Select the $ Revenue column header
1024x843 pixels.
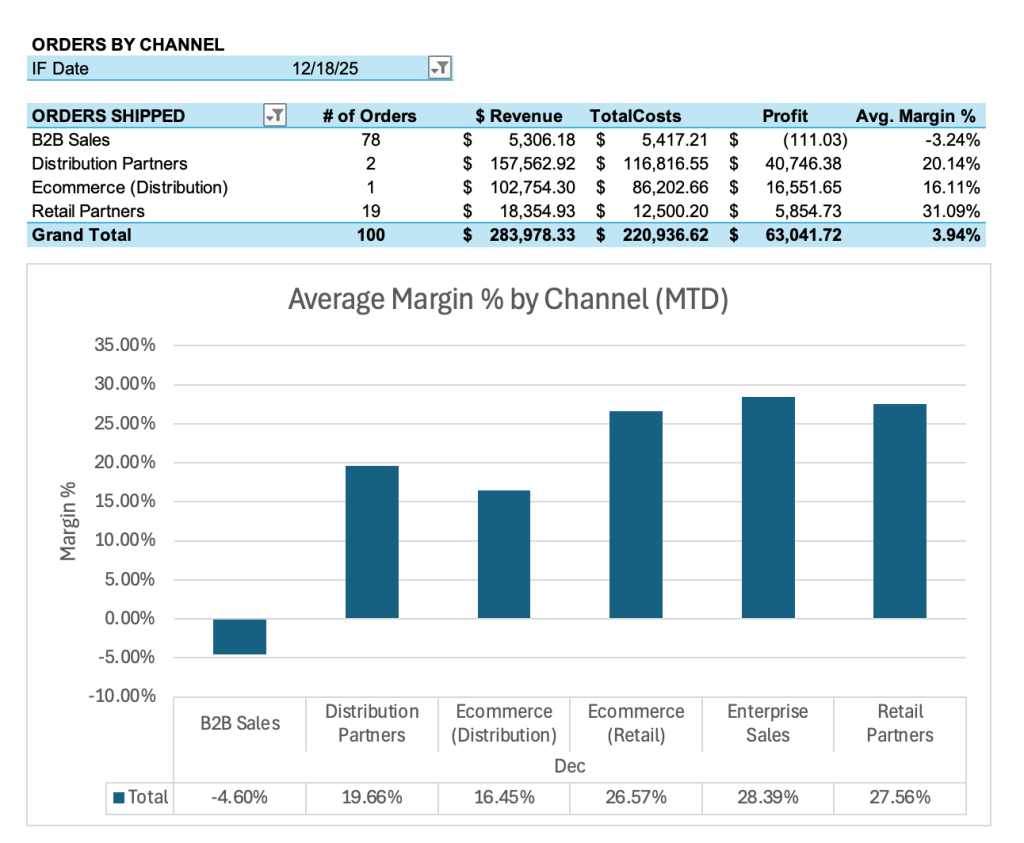click(518, 116)
